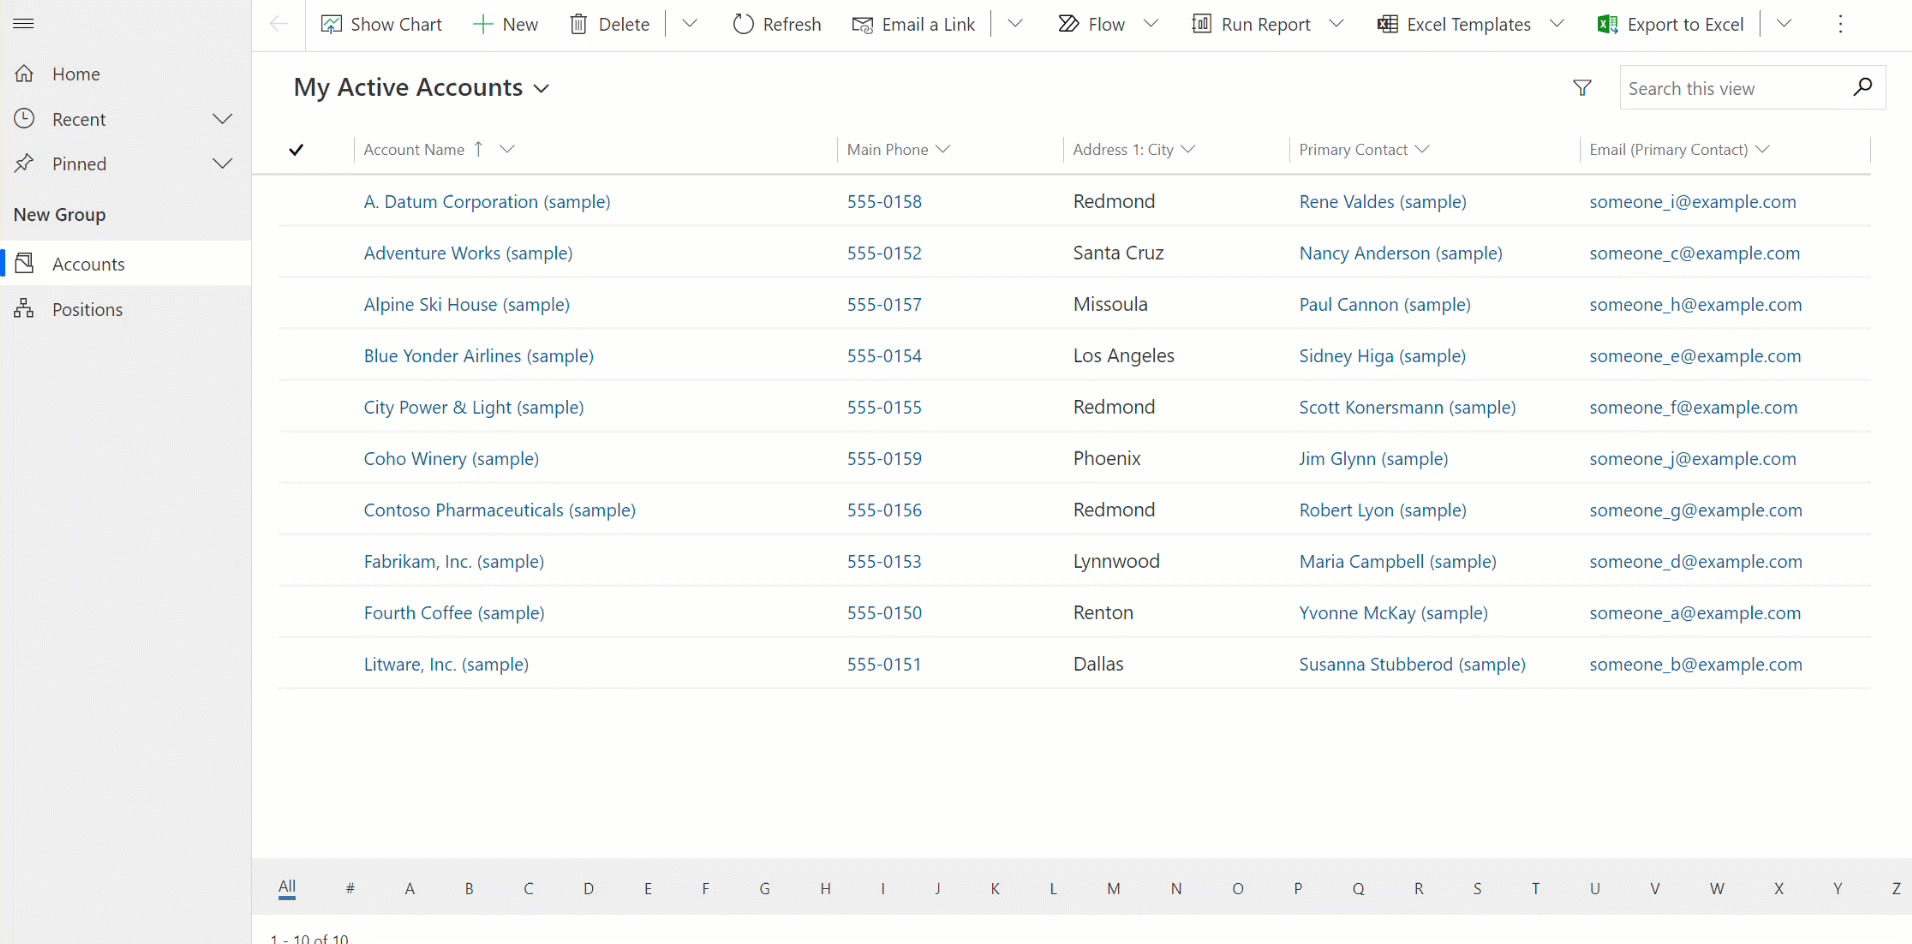Click the Export to Excel icon

point(1607,23)
